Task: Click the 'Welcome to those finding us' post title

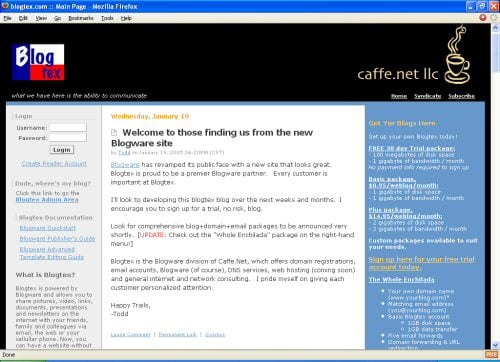Action: coord(212,138)
